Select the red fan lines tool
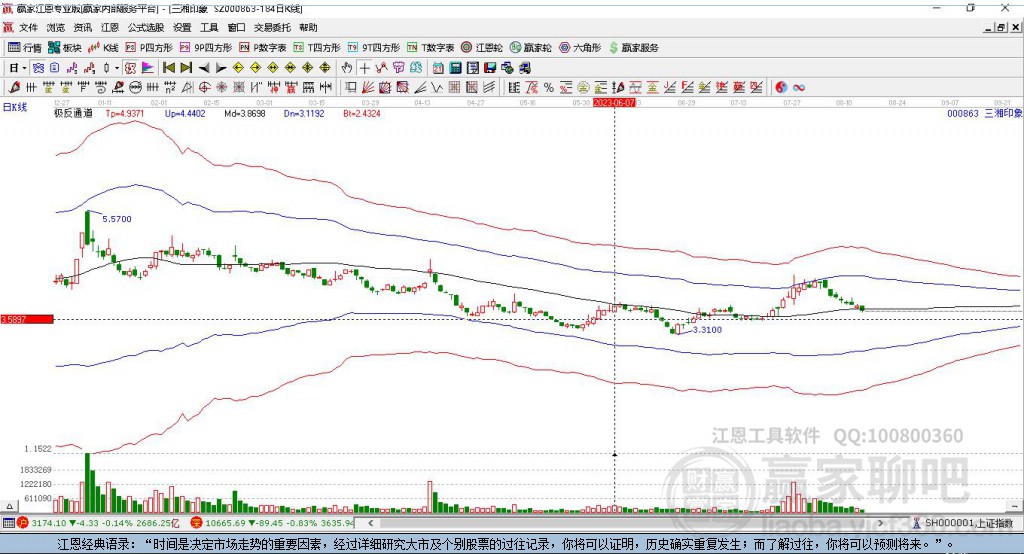 click(368, 87)
